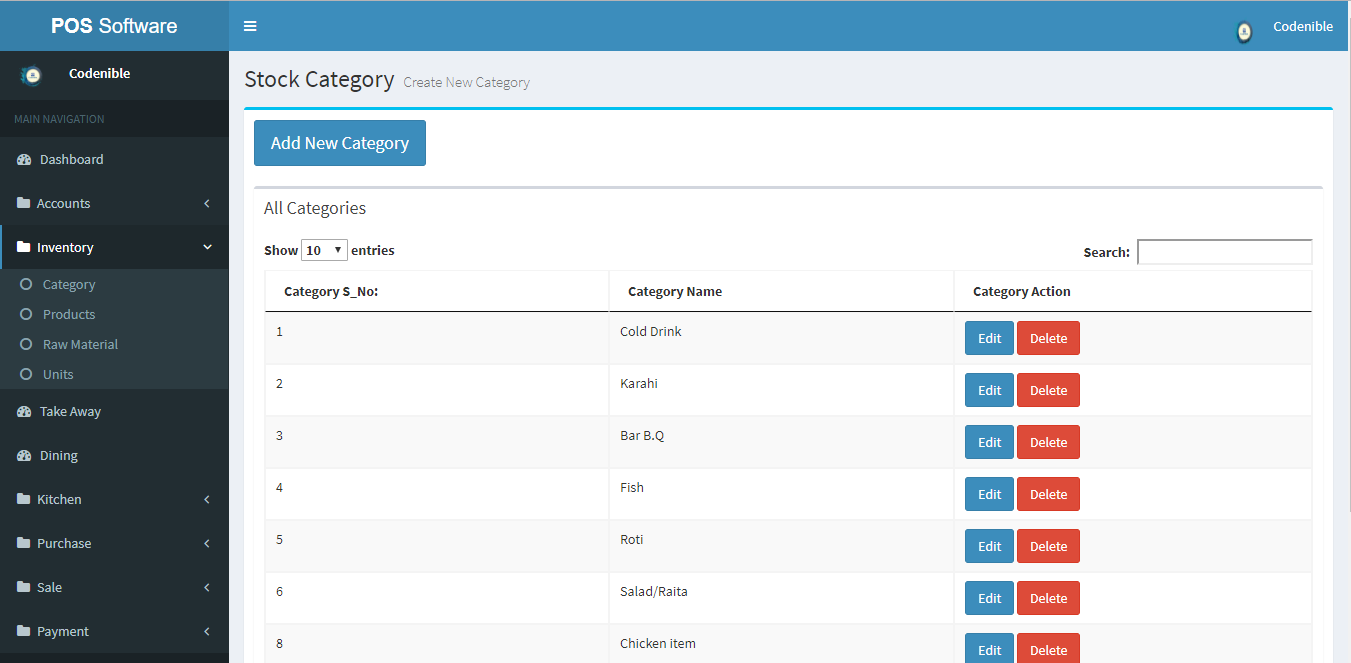Open the Show entries count dropdown

coord(324,250)
